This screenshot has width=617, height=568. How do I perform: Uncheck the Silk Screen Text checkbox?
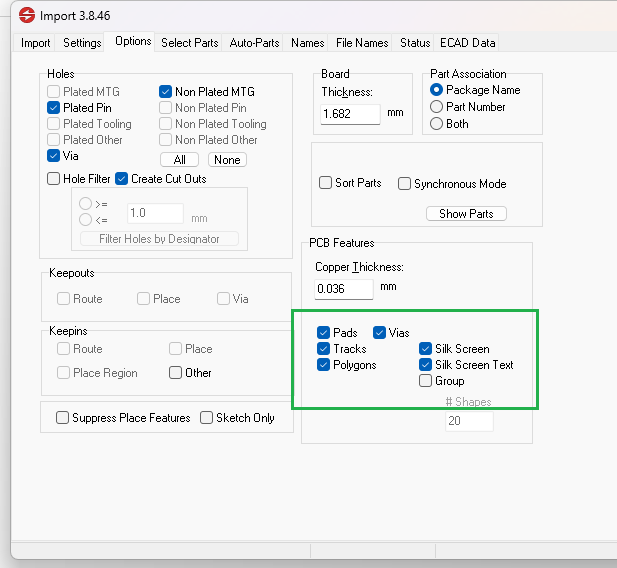(x=426, y=365)
